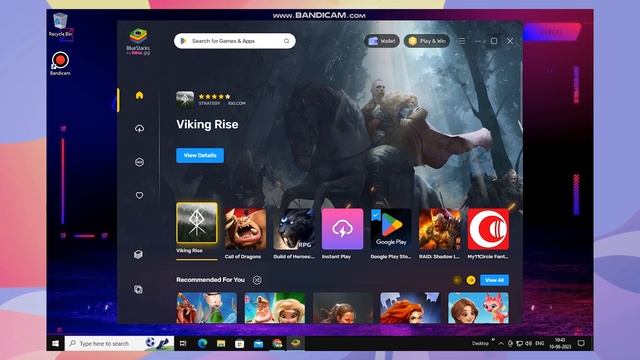The width and height of the screenshot is (640, 360).
Task: Click the Viking Rise icon above the title
Action: coord(185,100)
